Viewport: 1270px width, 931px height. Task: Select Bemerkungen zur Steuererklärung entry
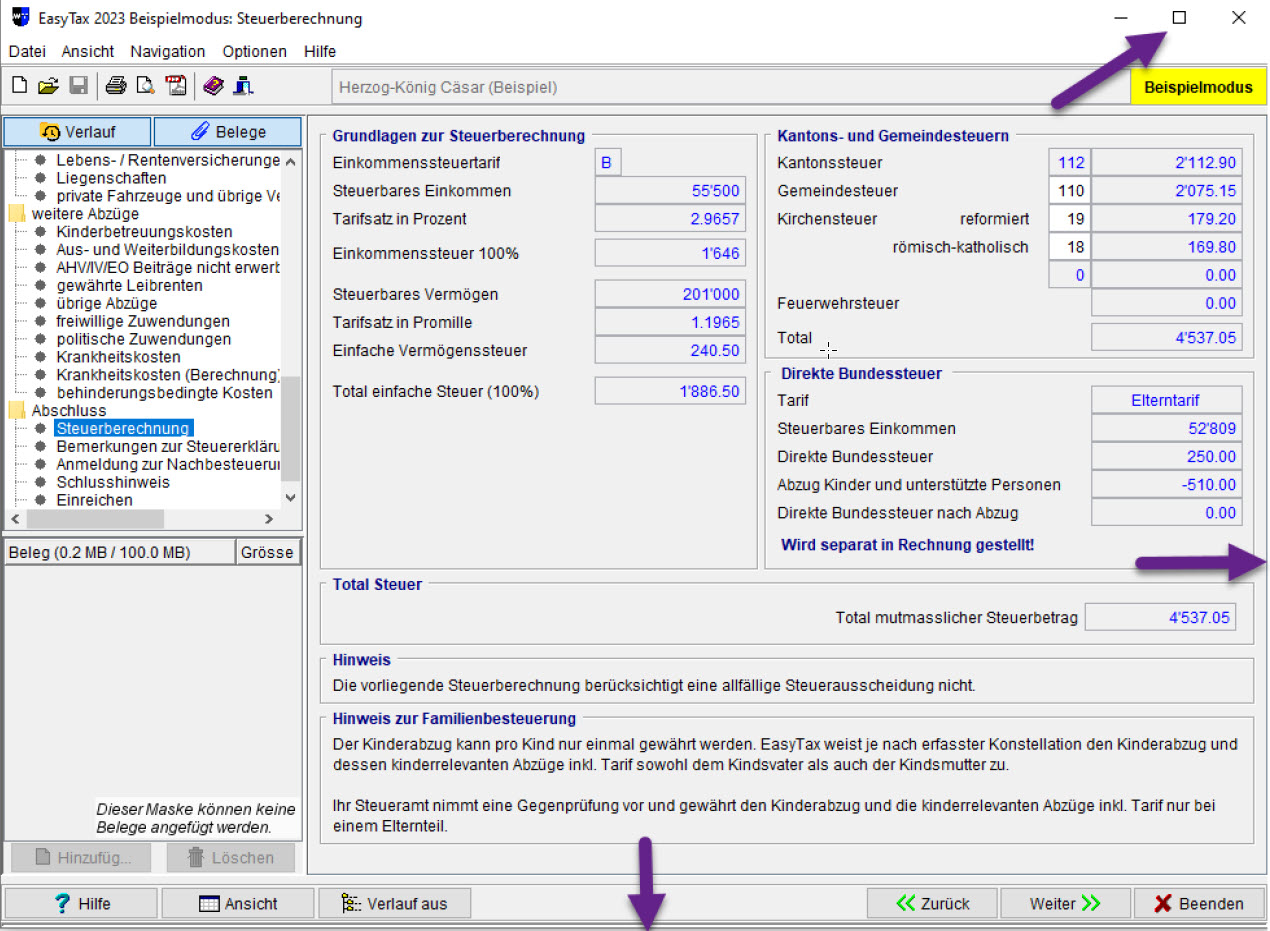click(168, 447)
